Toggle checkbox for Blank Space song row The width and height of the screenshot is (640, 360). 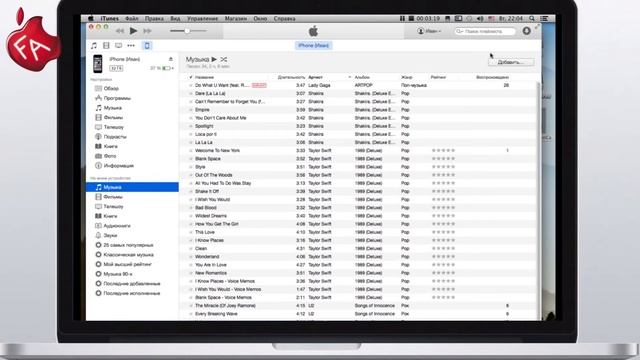click(191, 159)
